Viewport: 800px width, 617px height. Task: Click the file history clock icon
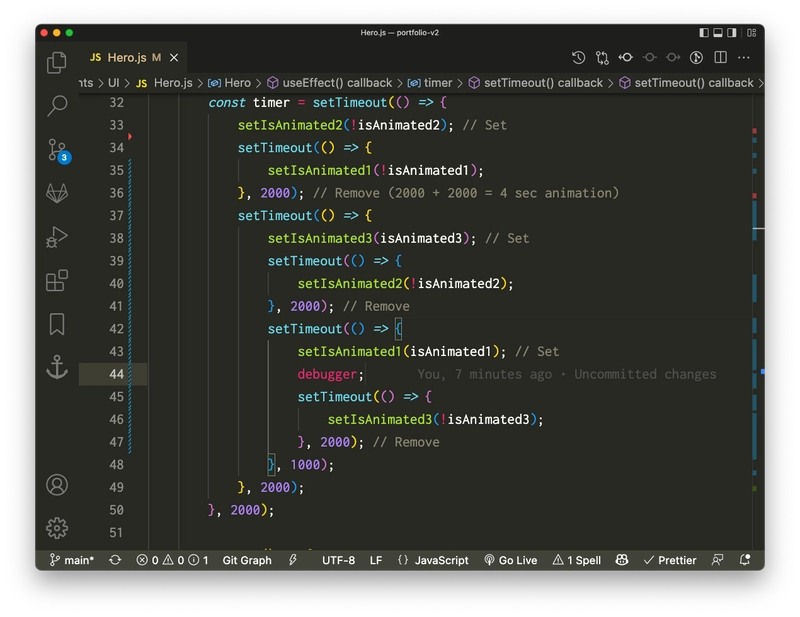pyautogui.click(x=578, y=58)
